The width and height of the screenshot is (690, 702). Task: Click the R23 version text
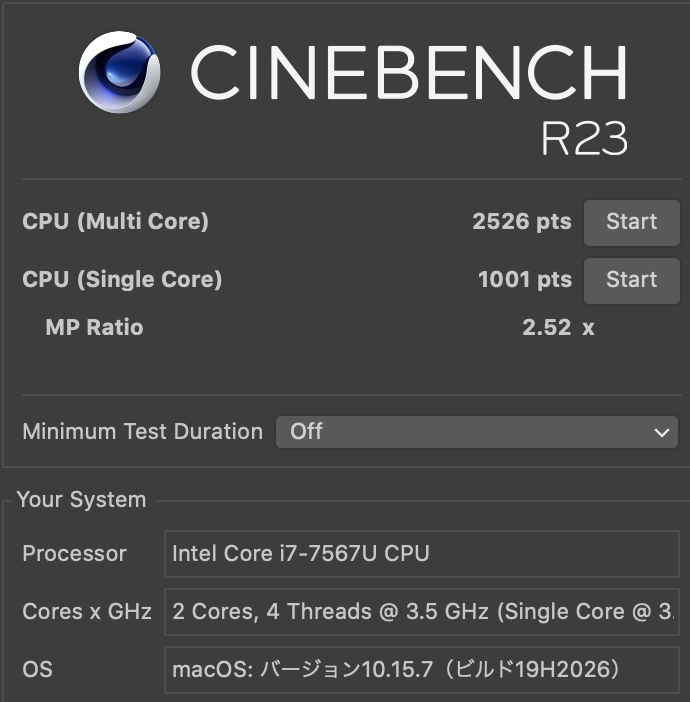[584, 140]
